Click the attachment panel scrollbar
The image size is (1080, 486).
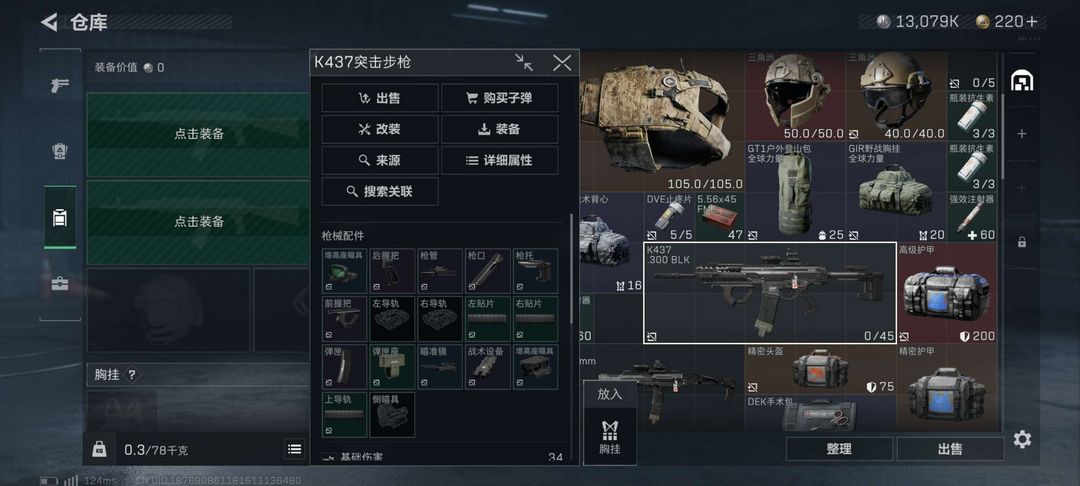(570, 268)
